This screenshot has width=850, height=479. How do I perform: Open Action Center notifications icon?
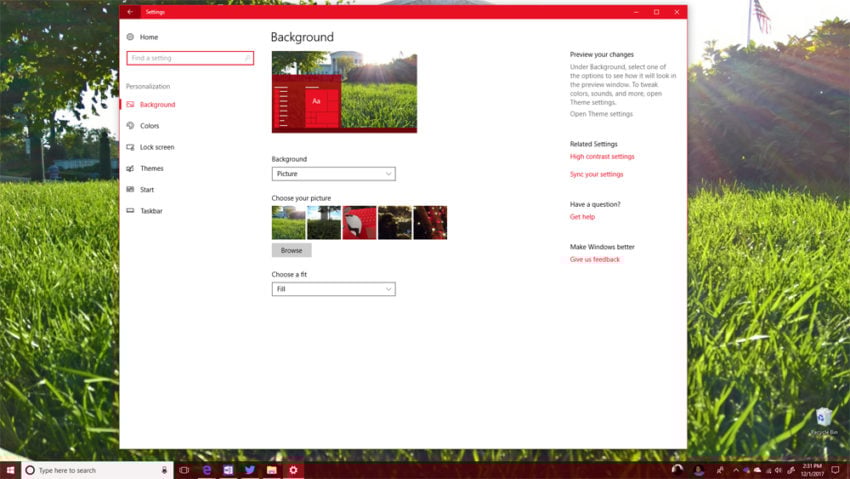[835, 470]
